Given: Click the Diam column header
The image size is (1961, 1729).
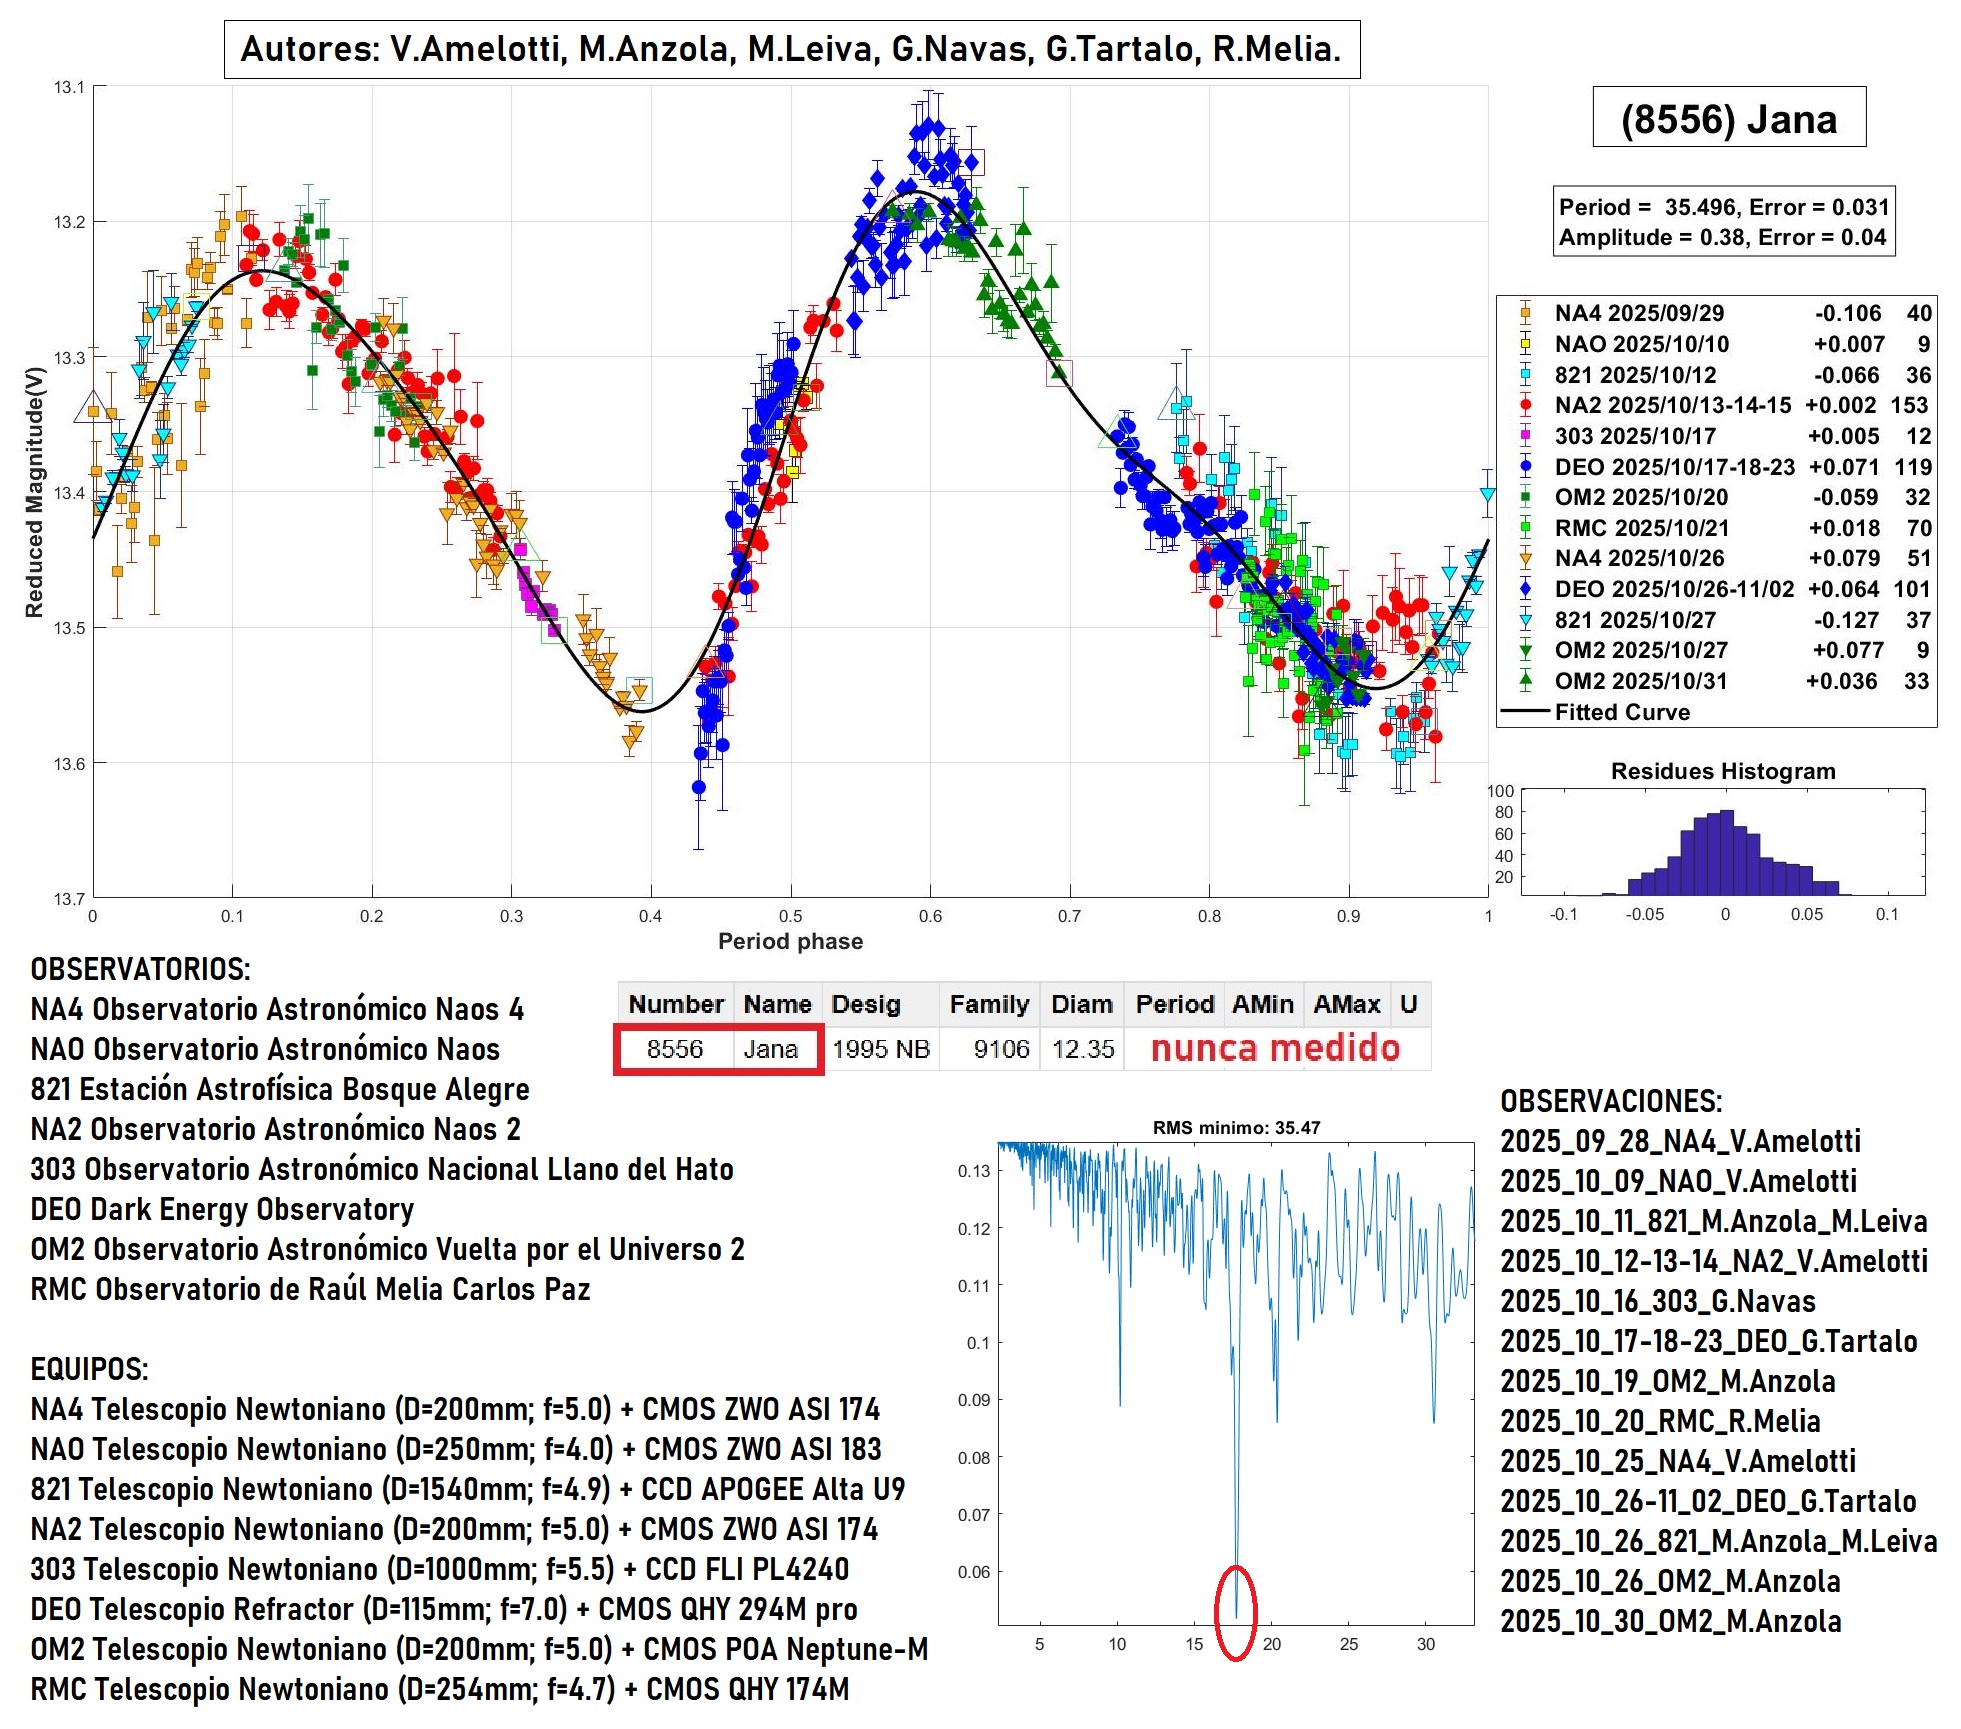Looking at the screenshot, I should [1082, 1004].
